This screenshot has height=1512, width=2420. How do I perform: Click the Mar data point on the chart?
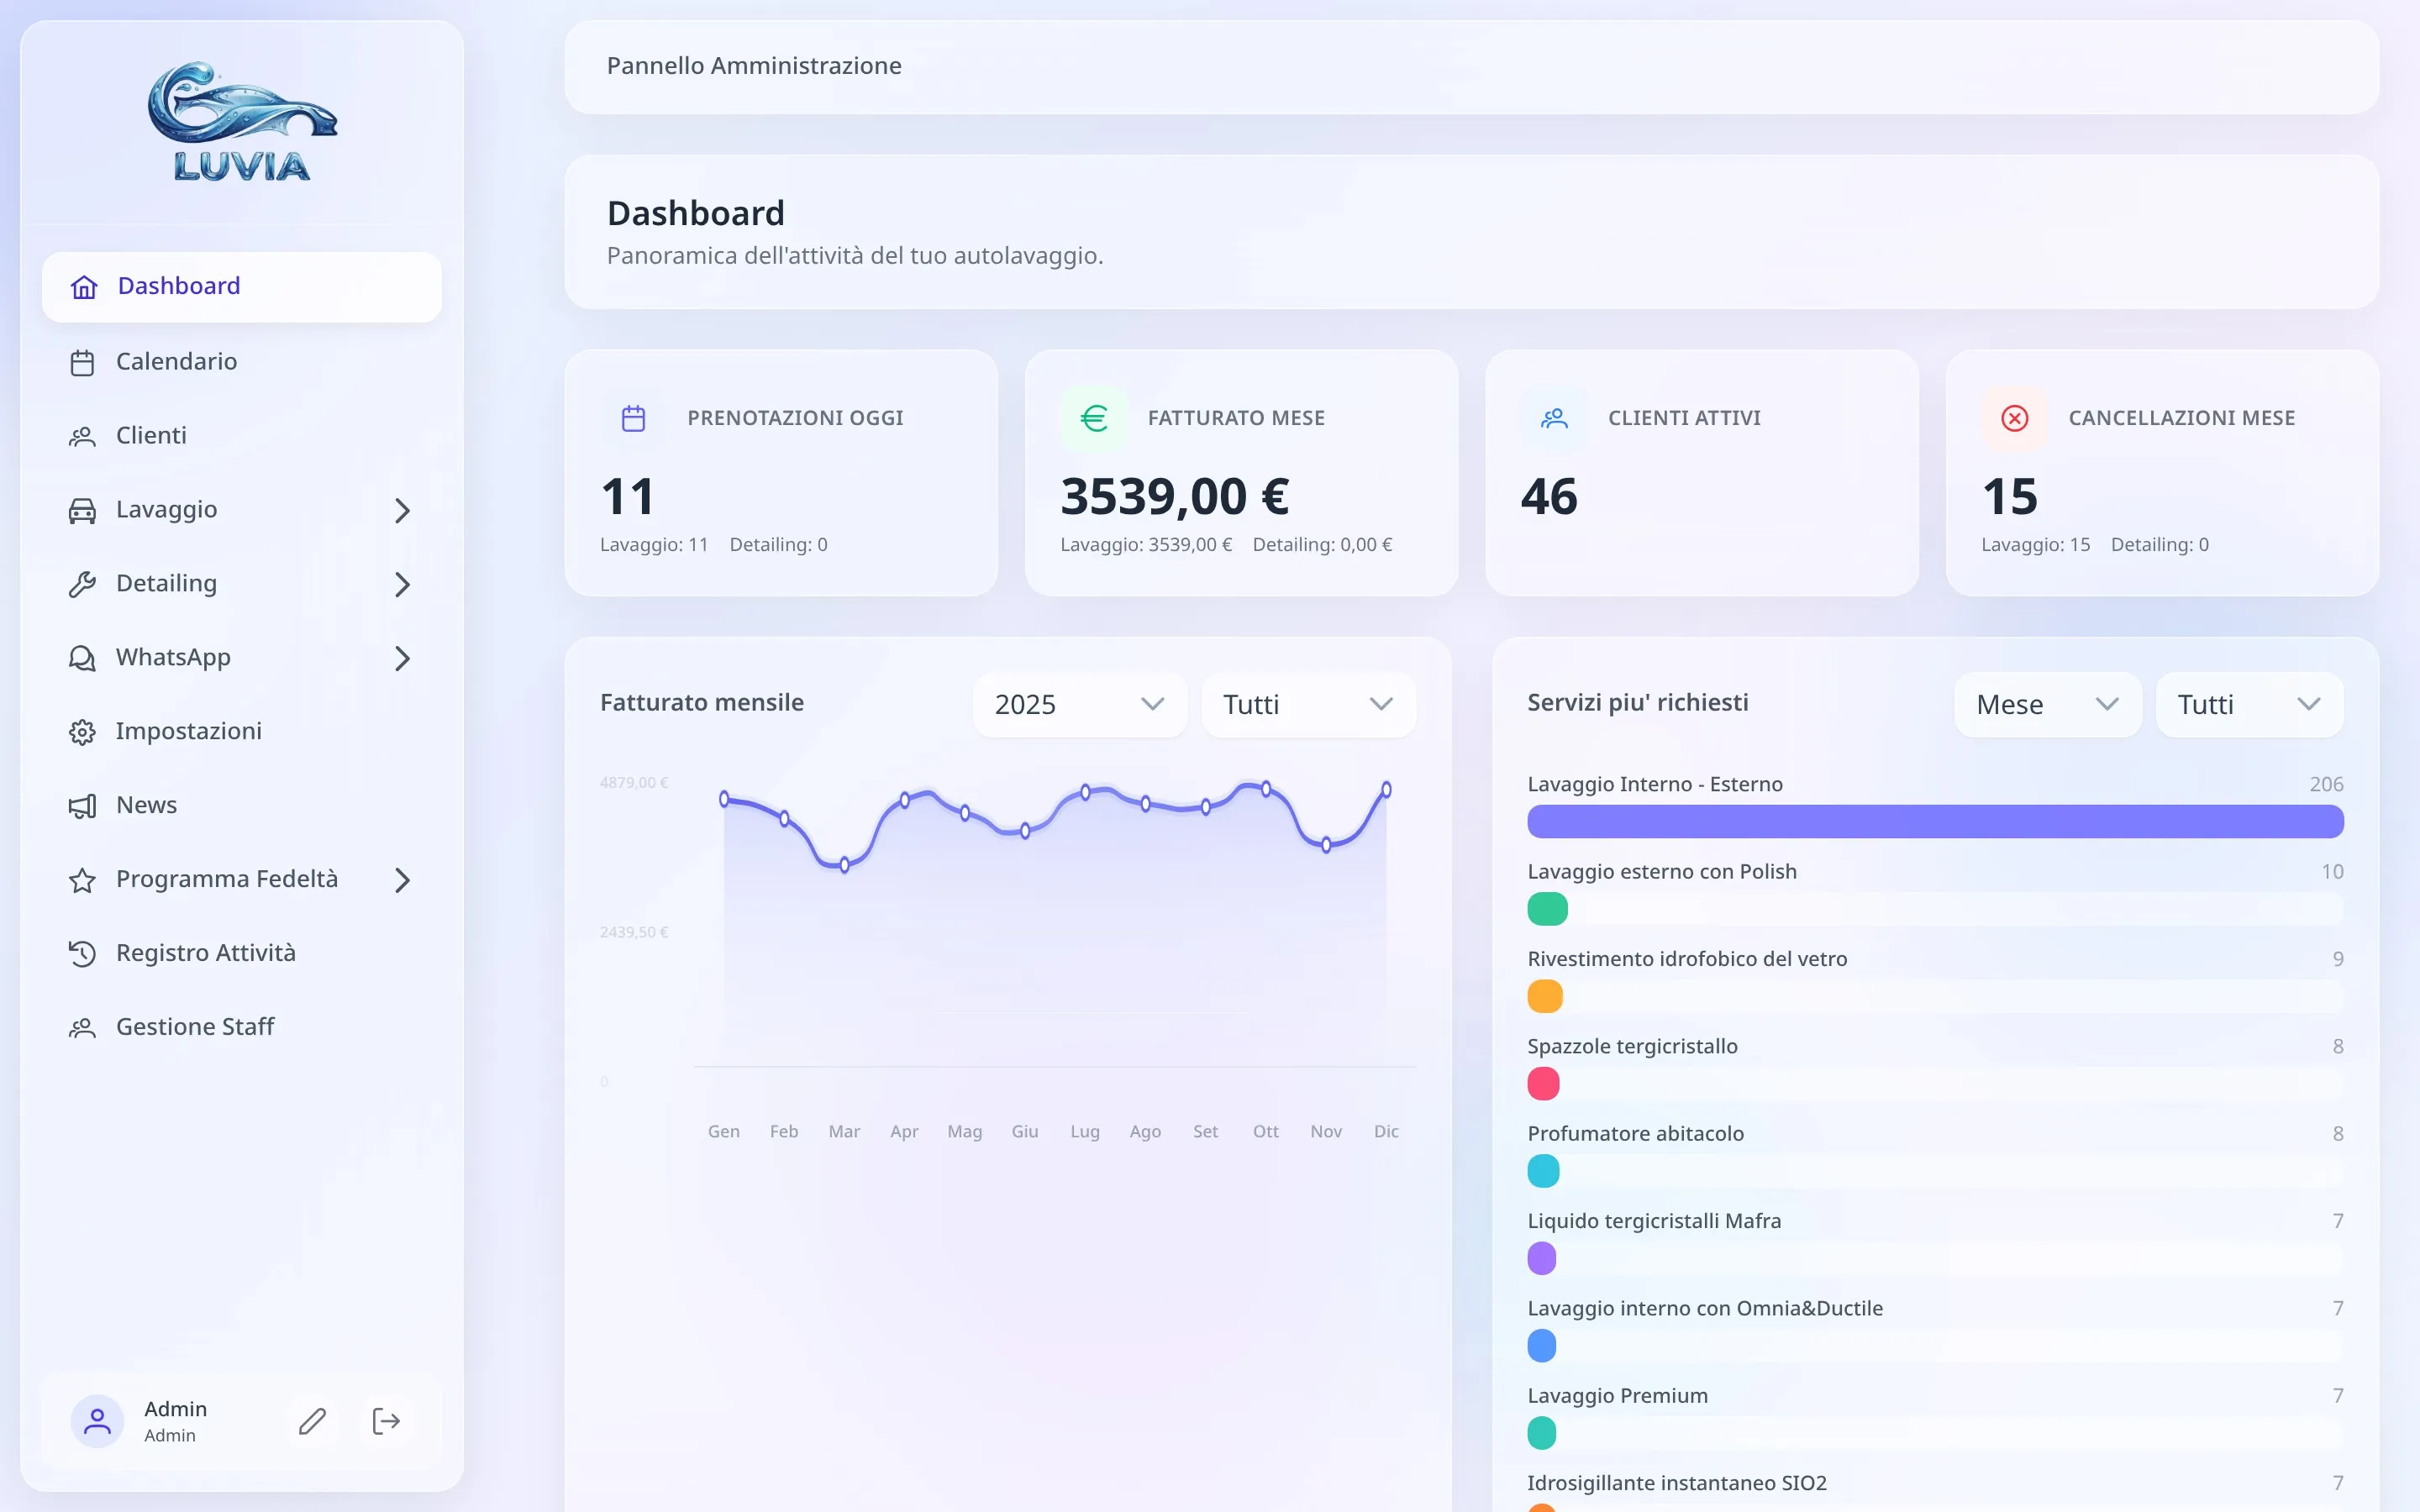click(844, 865)
